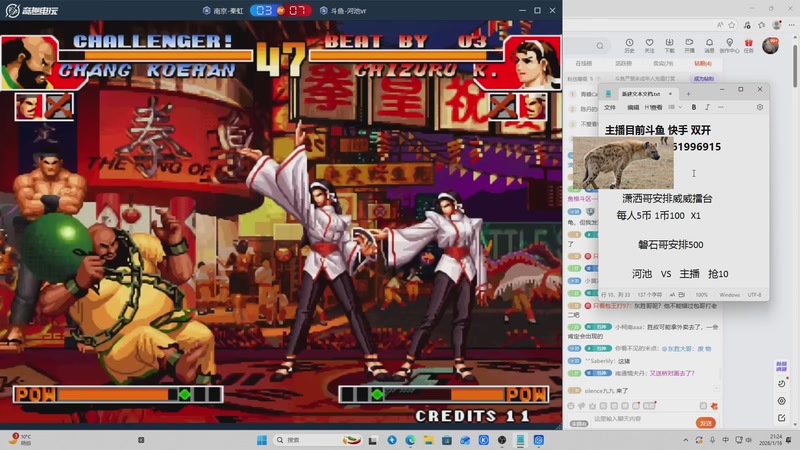Open the 100% zoom level in Notepad status bar
Screen dimensions: 800x450
[702, 295]
